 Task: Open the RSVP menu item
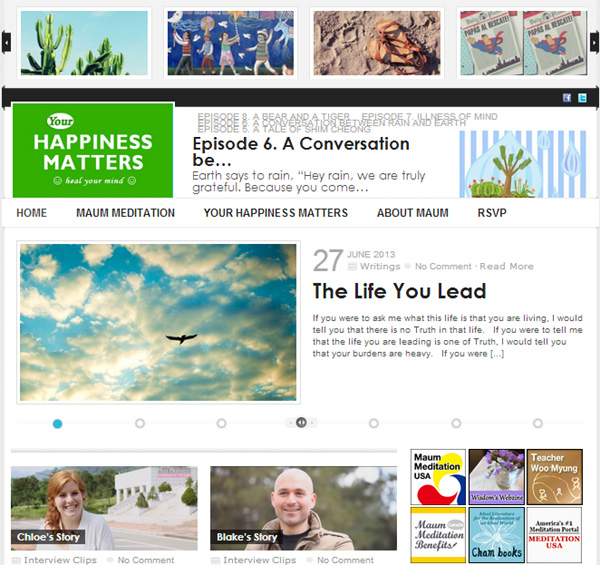[x=492, y=213]
